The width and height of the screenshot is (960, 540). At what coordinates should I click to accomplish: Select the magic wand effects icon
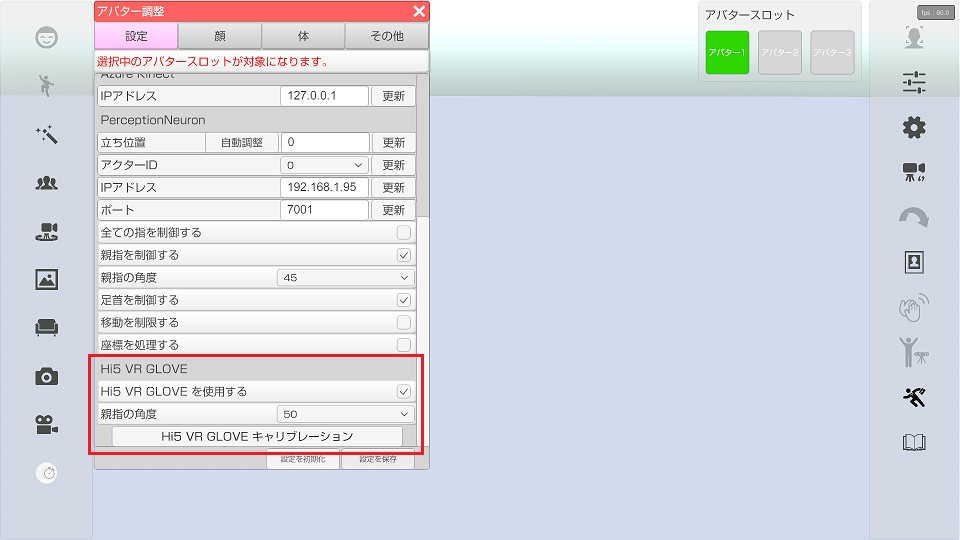tap(47, 134)
